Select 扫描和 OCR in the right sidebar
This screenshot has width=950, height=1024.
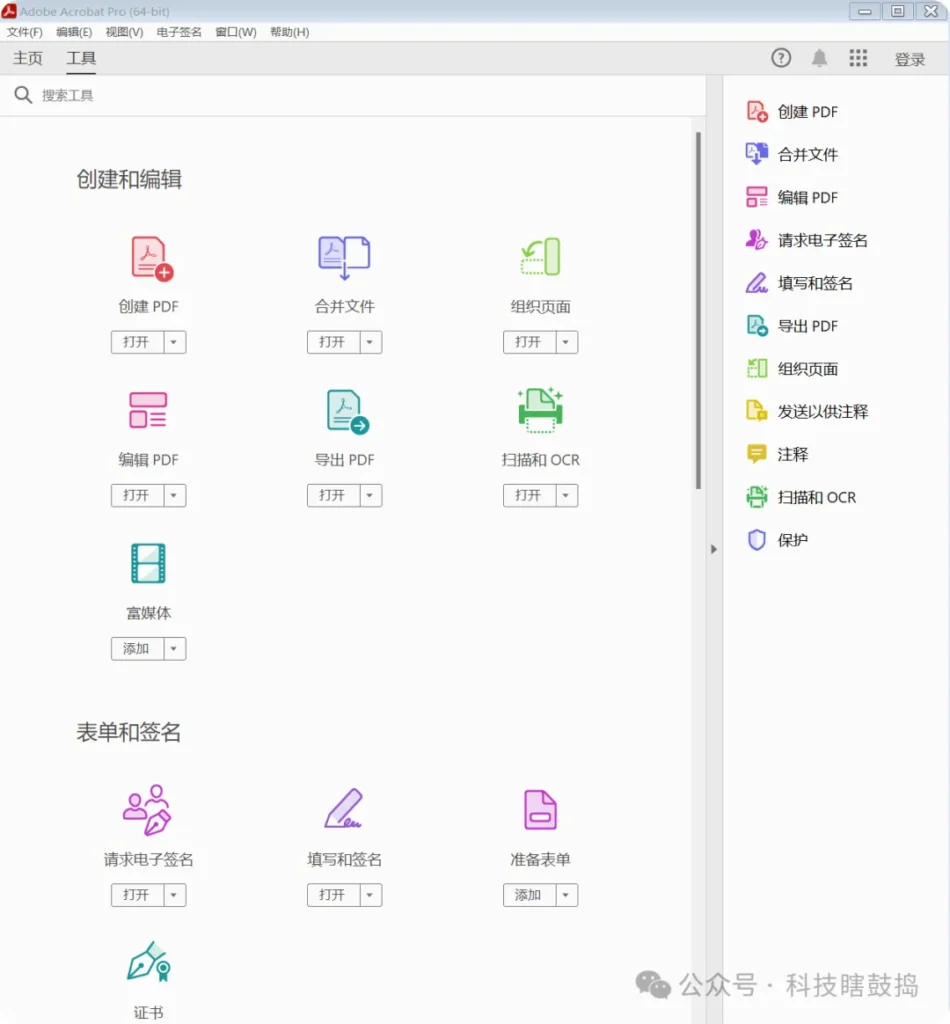pos(801,498)
